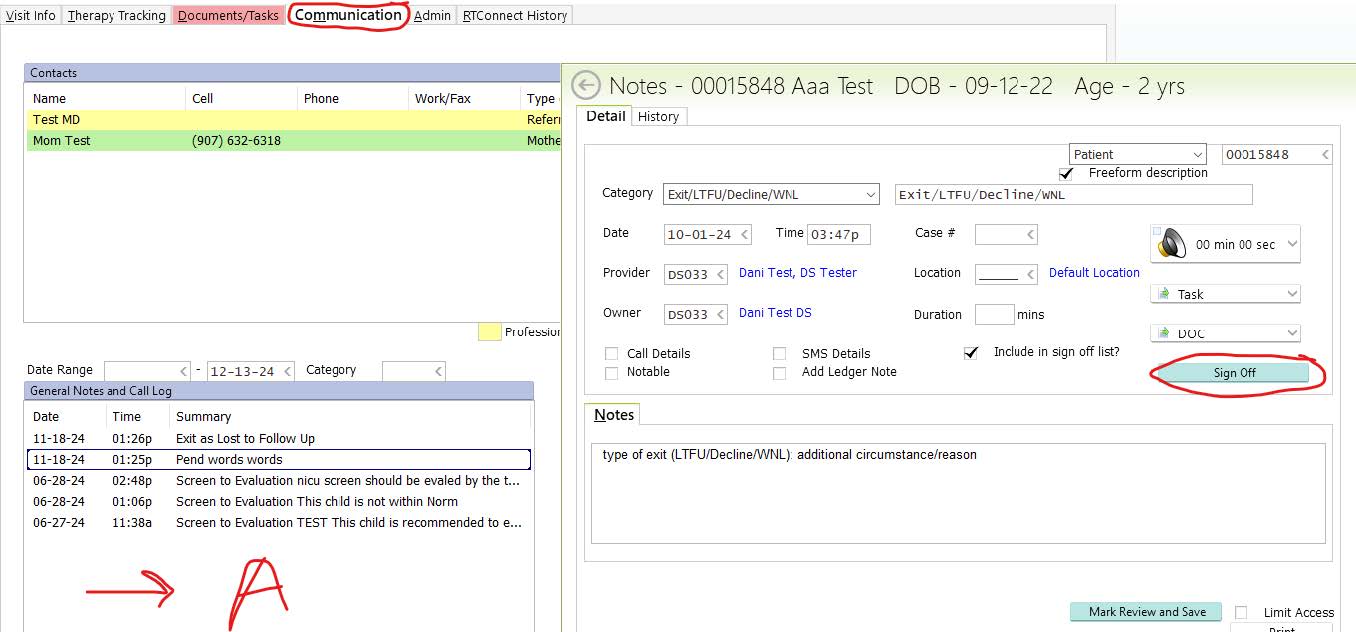
Task: Open the Case # lookup arrow
Action: 1030,235
